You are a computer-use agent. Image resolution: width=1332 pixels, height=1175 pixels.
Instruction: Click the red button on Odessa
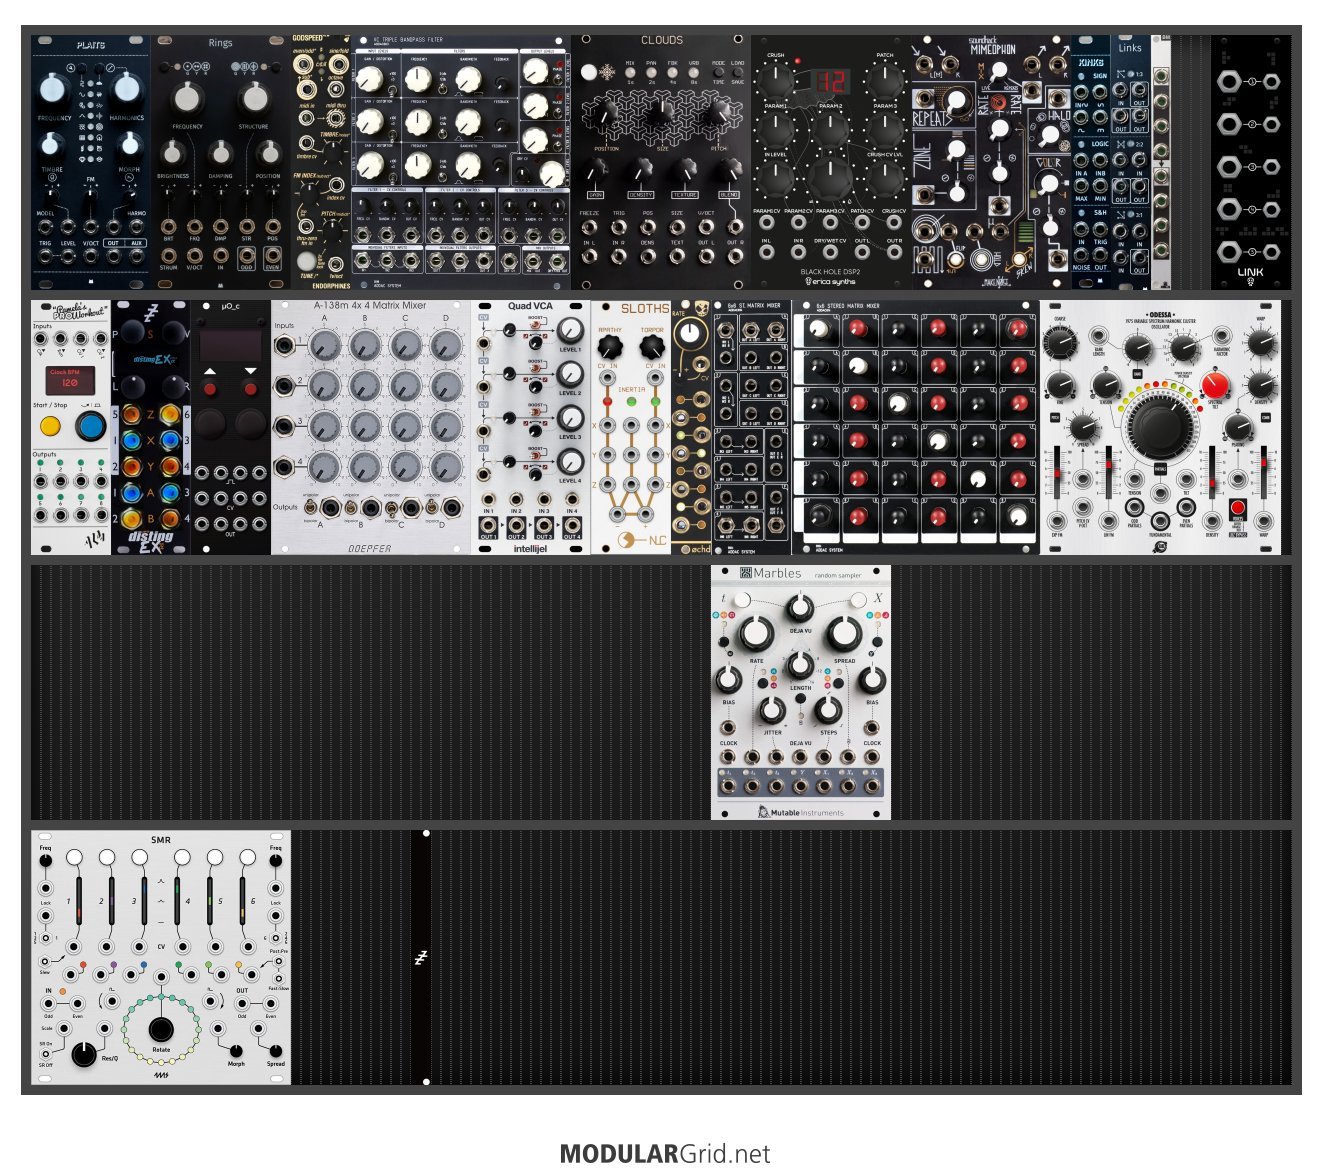1237,507
